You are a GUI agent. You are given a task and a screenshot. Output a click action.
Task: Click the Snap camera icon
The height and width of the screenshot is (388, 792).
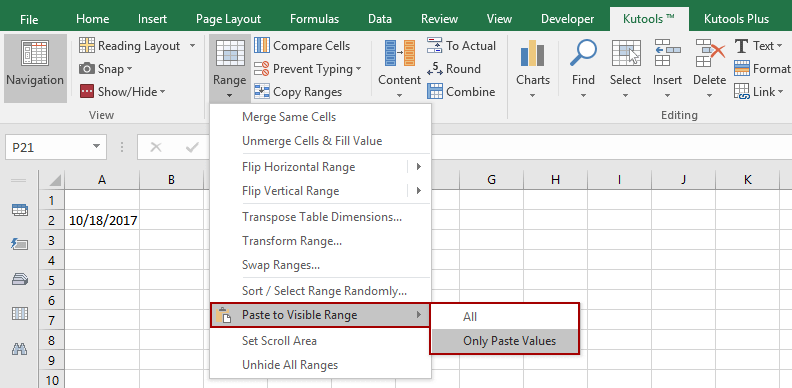click(87, 68)
